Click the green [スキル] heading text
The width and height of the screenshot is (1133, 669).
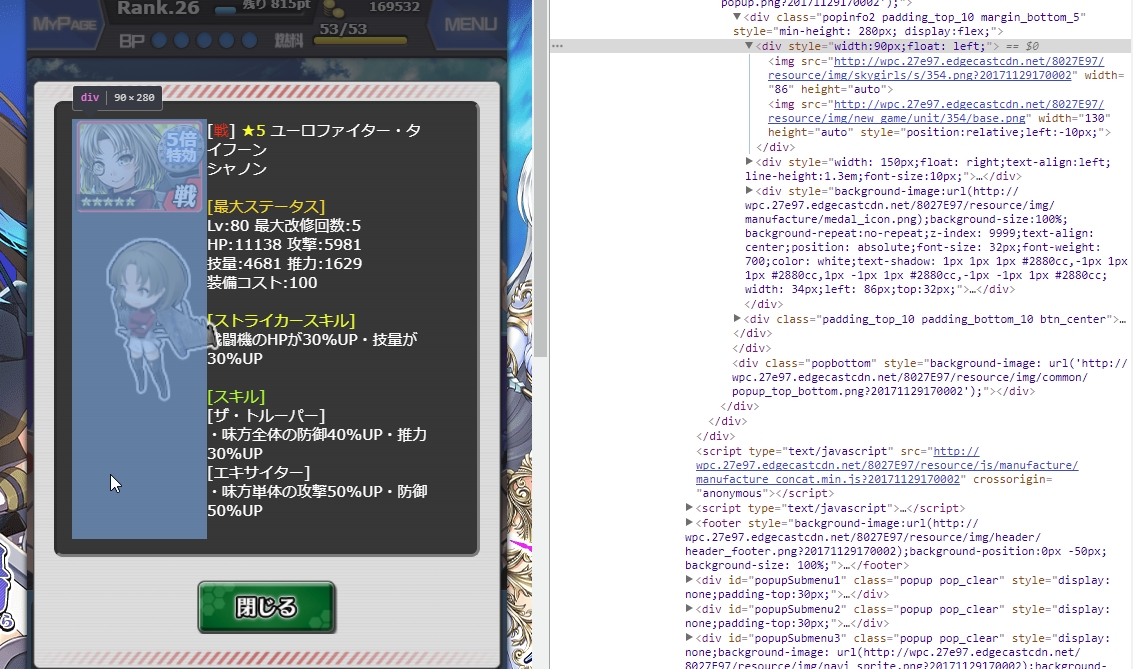click(x=236, y=397)
